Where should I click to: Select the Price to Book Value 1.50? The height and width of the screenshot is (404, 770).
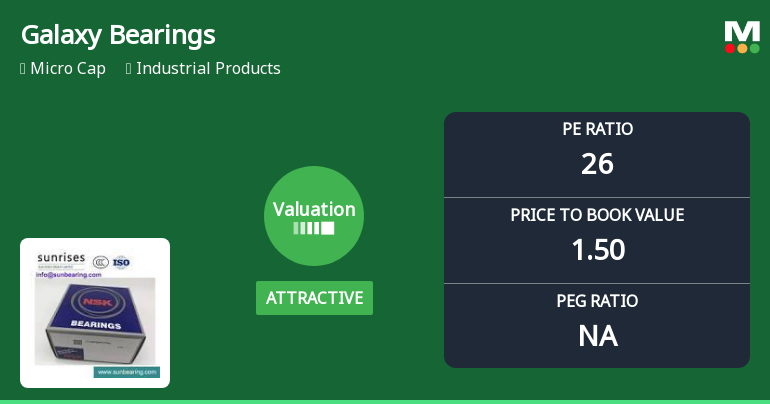pyautogui.click(x=597, y=250)
